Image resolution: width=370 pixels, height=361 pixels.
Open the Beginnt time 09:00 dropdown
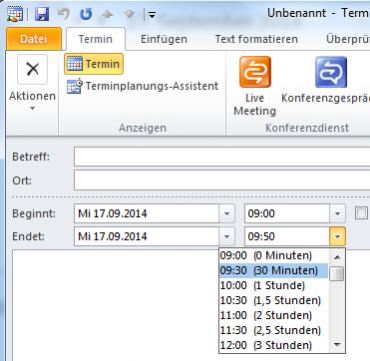(337, 214)
